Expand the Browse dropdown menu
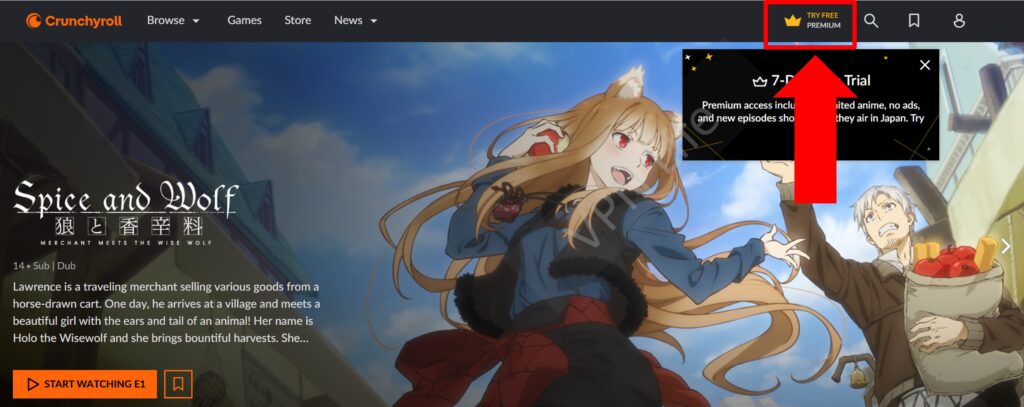 click(x=173, y=20)
